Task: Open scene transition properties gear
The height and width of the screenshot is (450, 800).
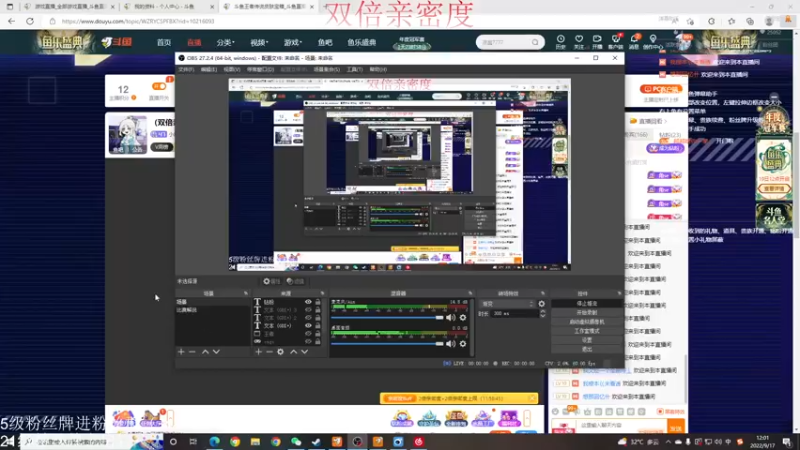Action: [542, 304]
